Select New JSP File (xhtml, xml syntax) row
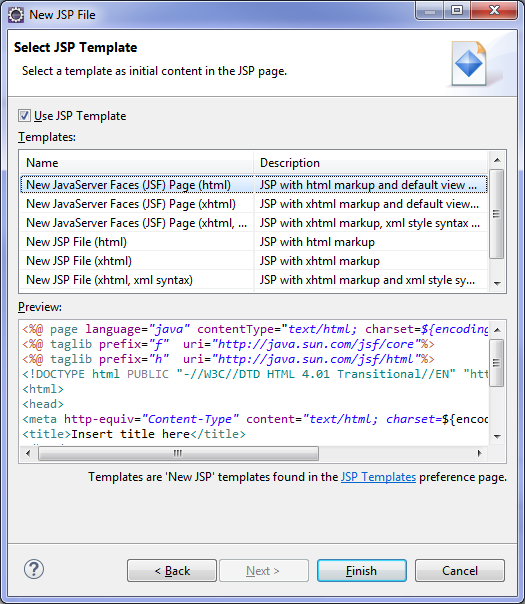This screenshot has width=525, height=604. click(253, 280)
